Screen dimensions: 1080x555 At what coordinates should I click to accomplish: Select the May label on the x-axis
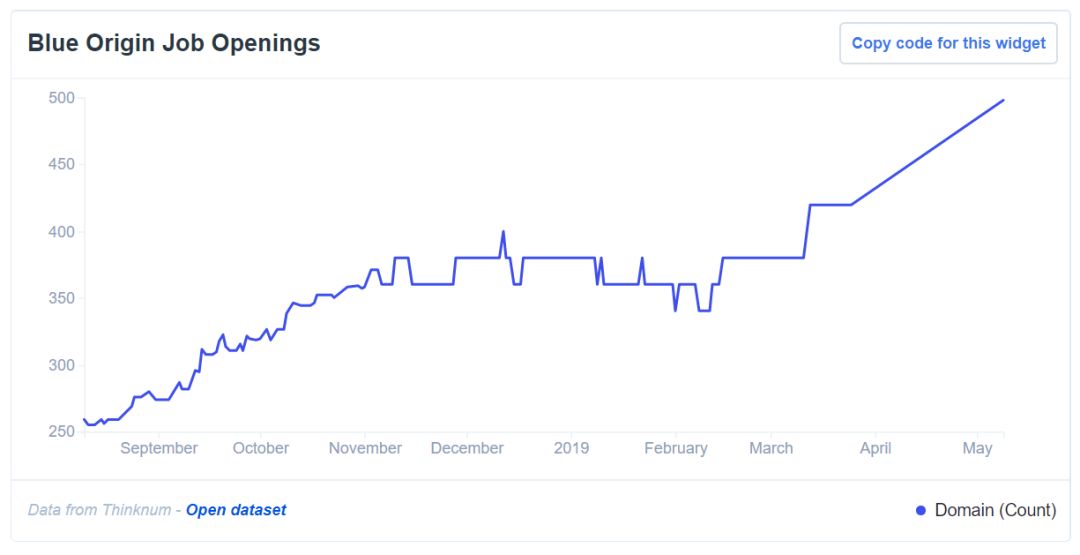point(977,448)
